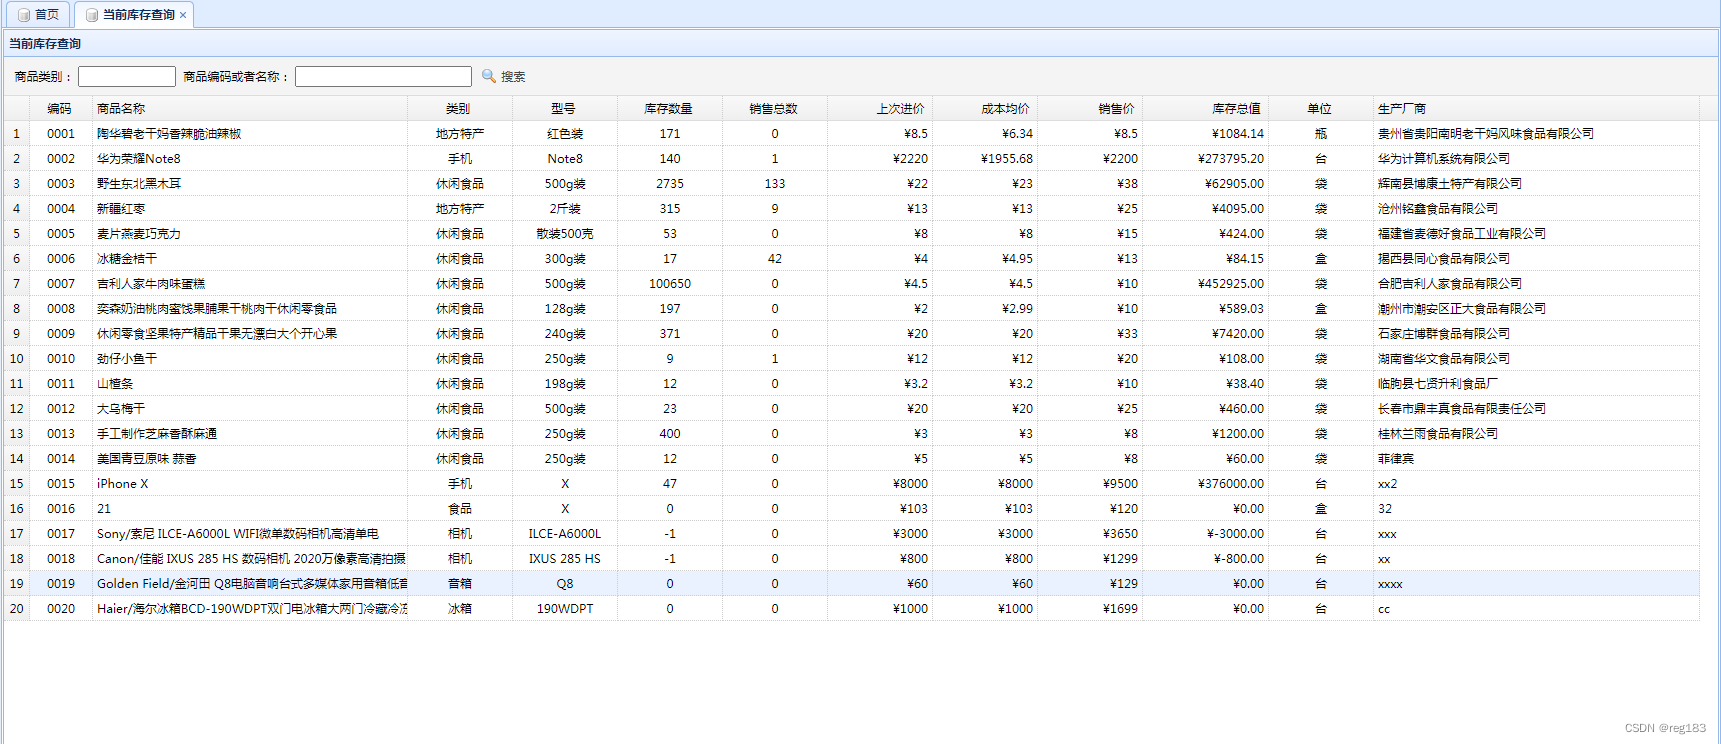Select row 劲仔小鱼干
Screen dimensions: 1721x744
pyautogui.click(x=851, y=358)
